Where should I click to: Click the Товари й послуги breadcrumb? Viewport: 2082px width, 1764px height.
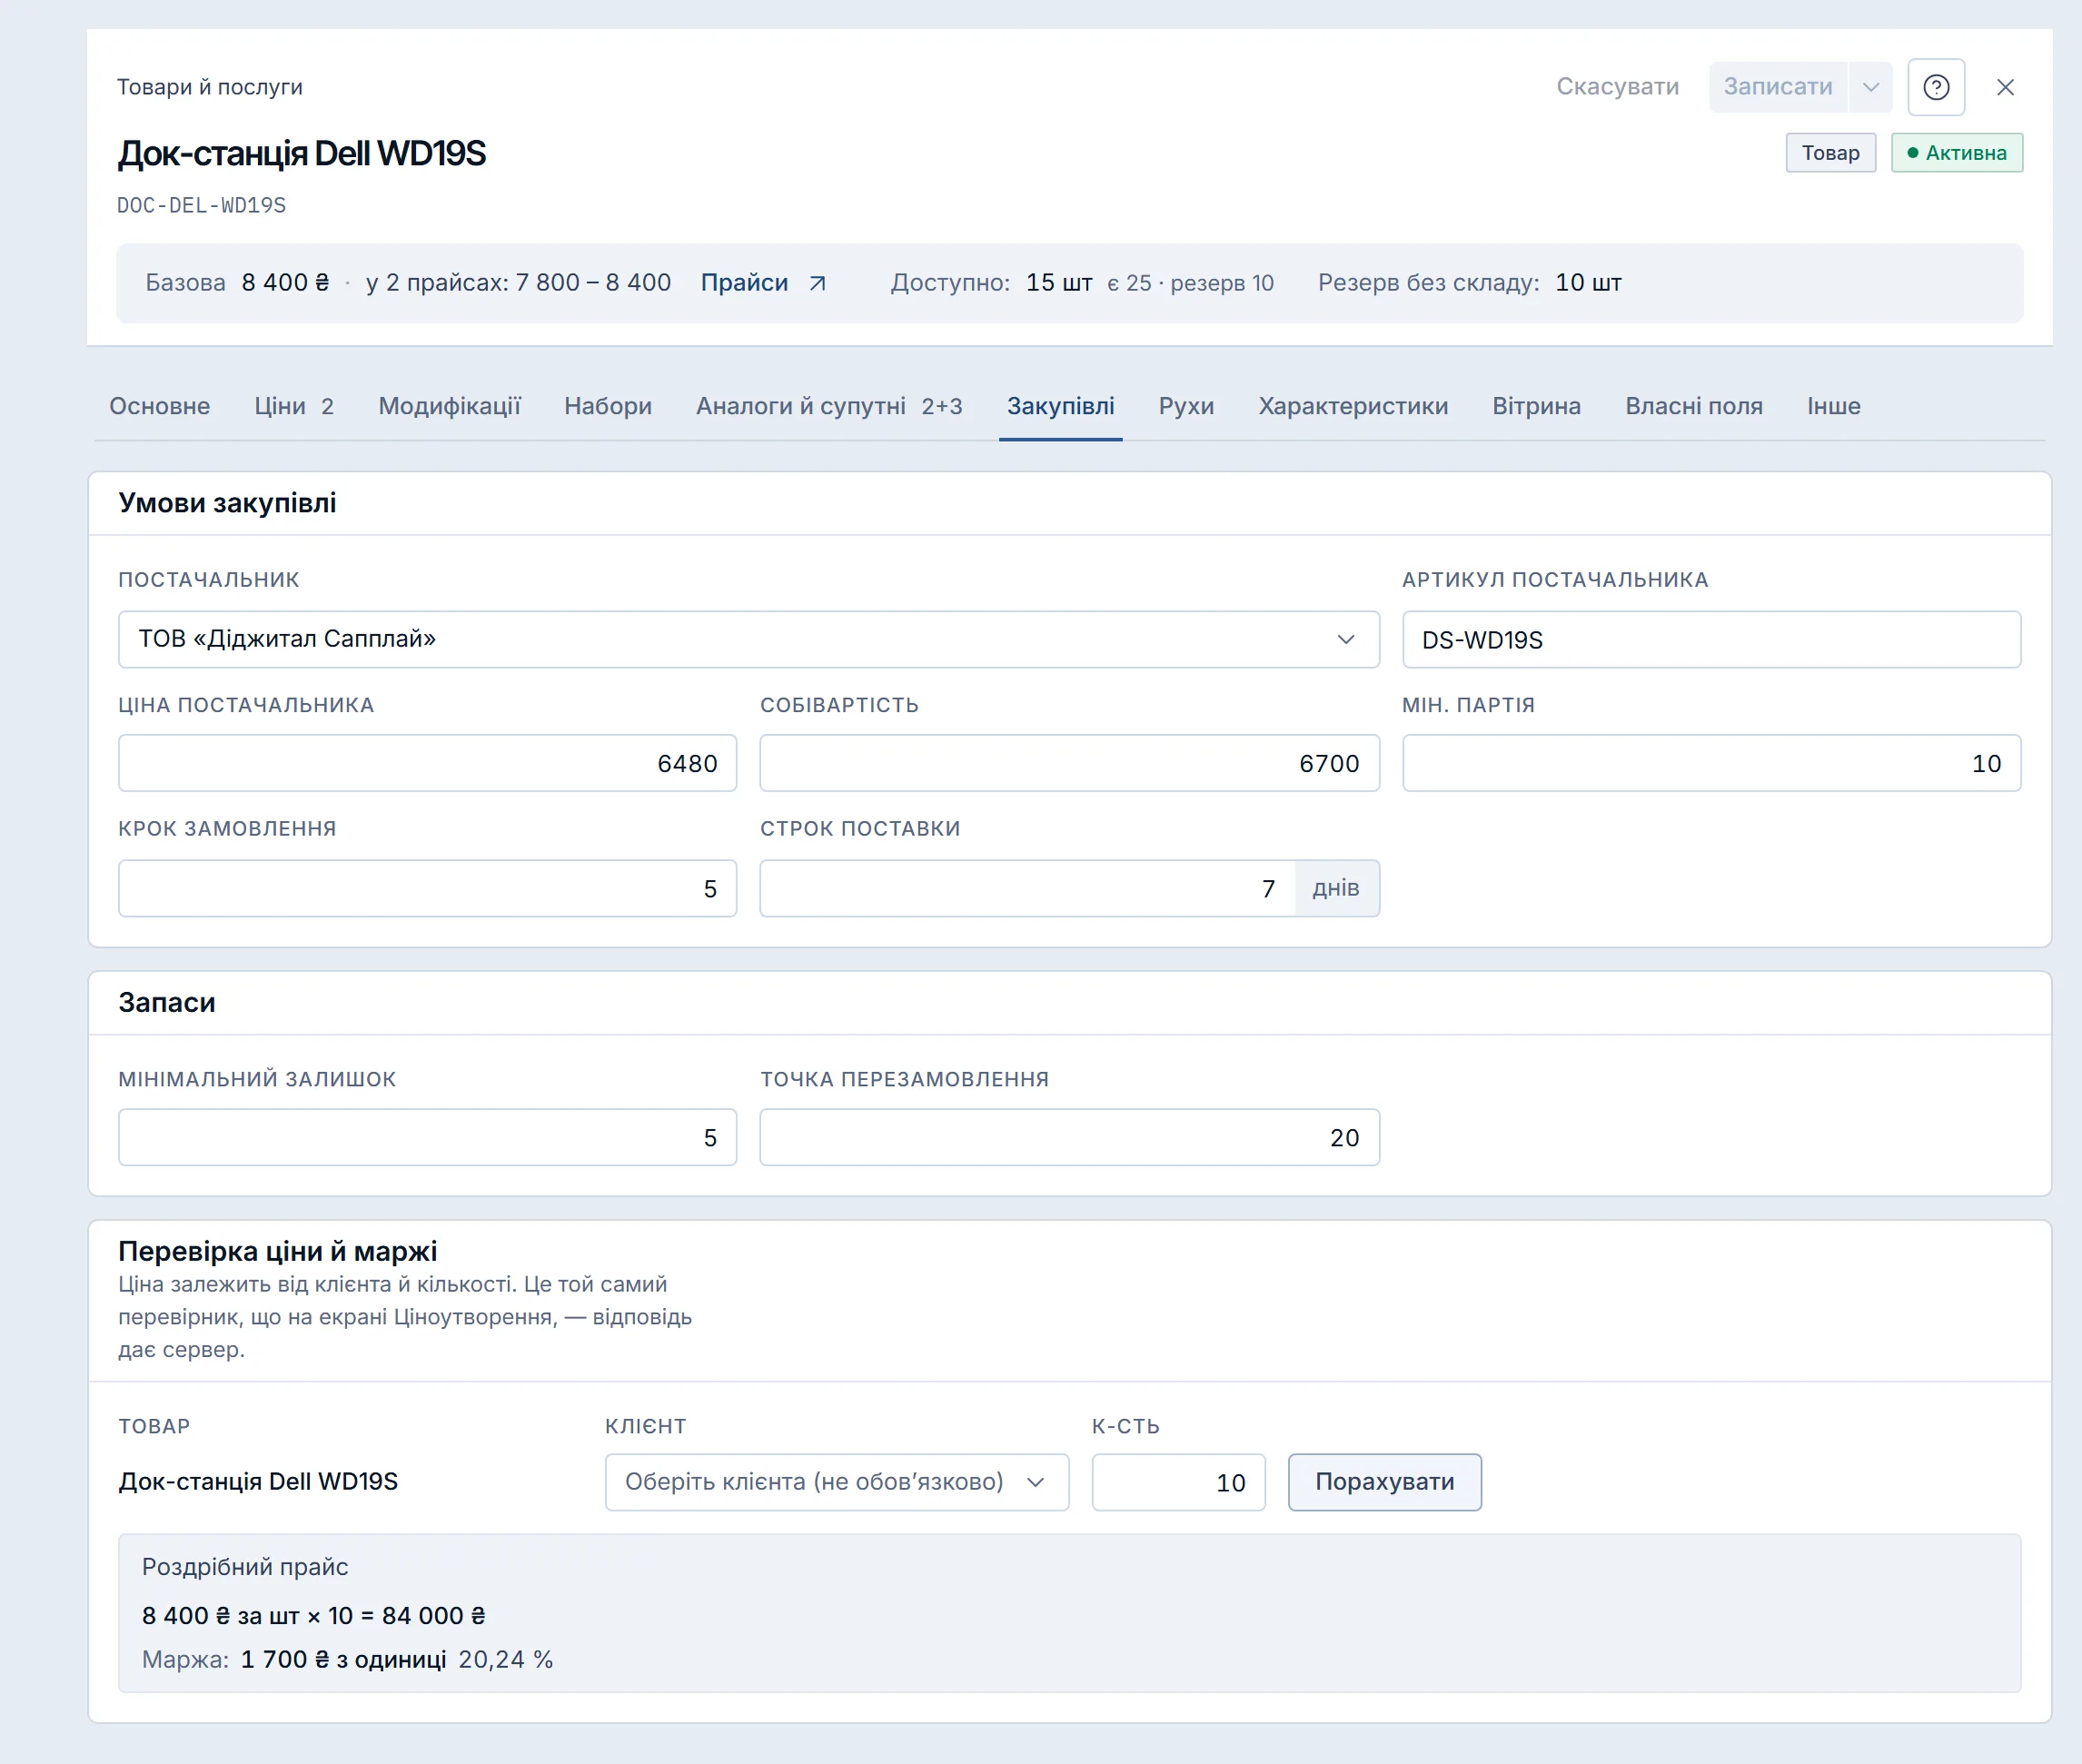(209, 87)
